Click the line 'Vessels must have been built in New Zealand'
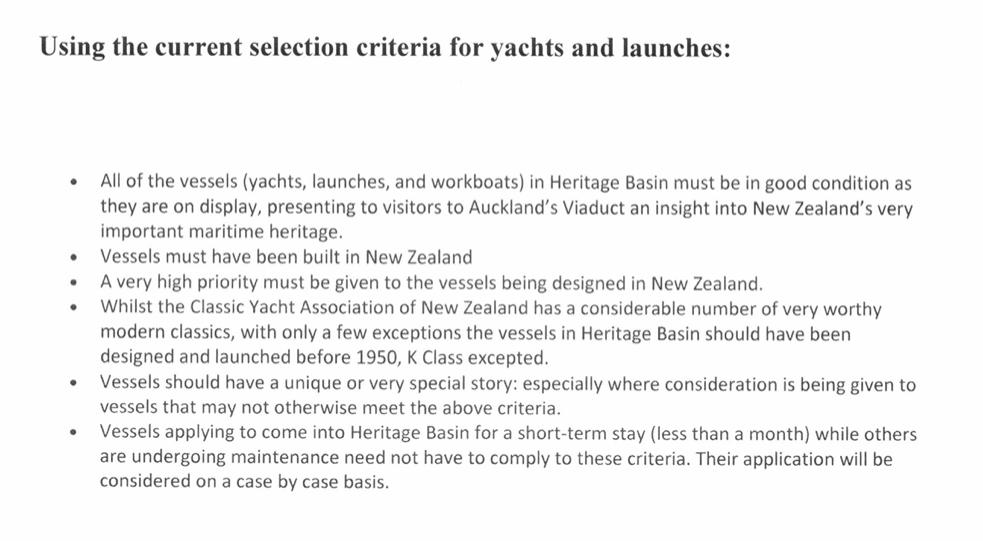 [286, 258]
